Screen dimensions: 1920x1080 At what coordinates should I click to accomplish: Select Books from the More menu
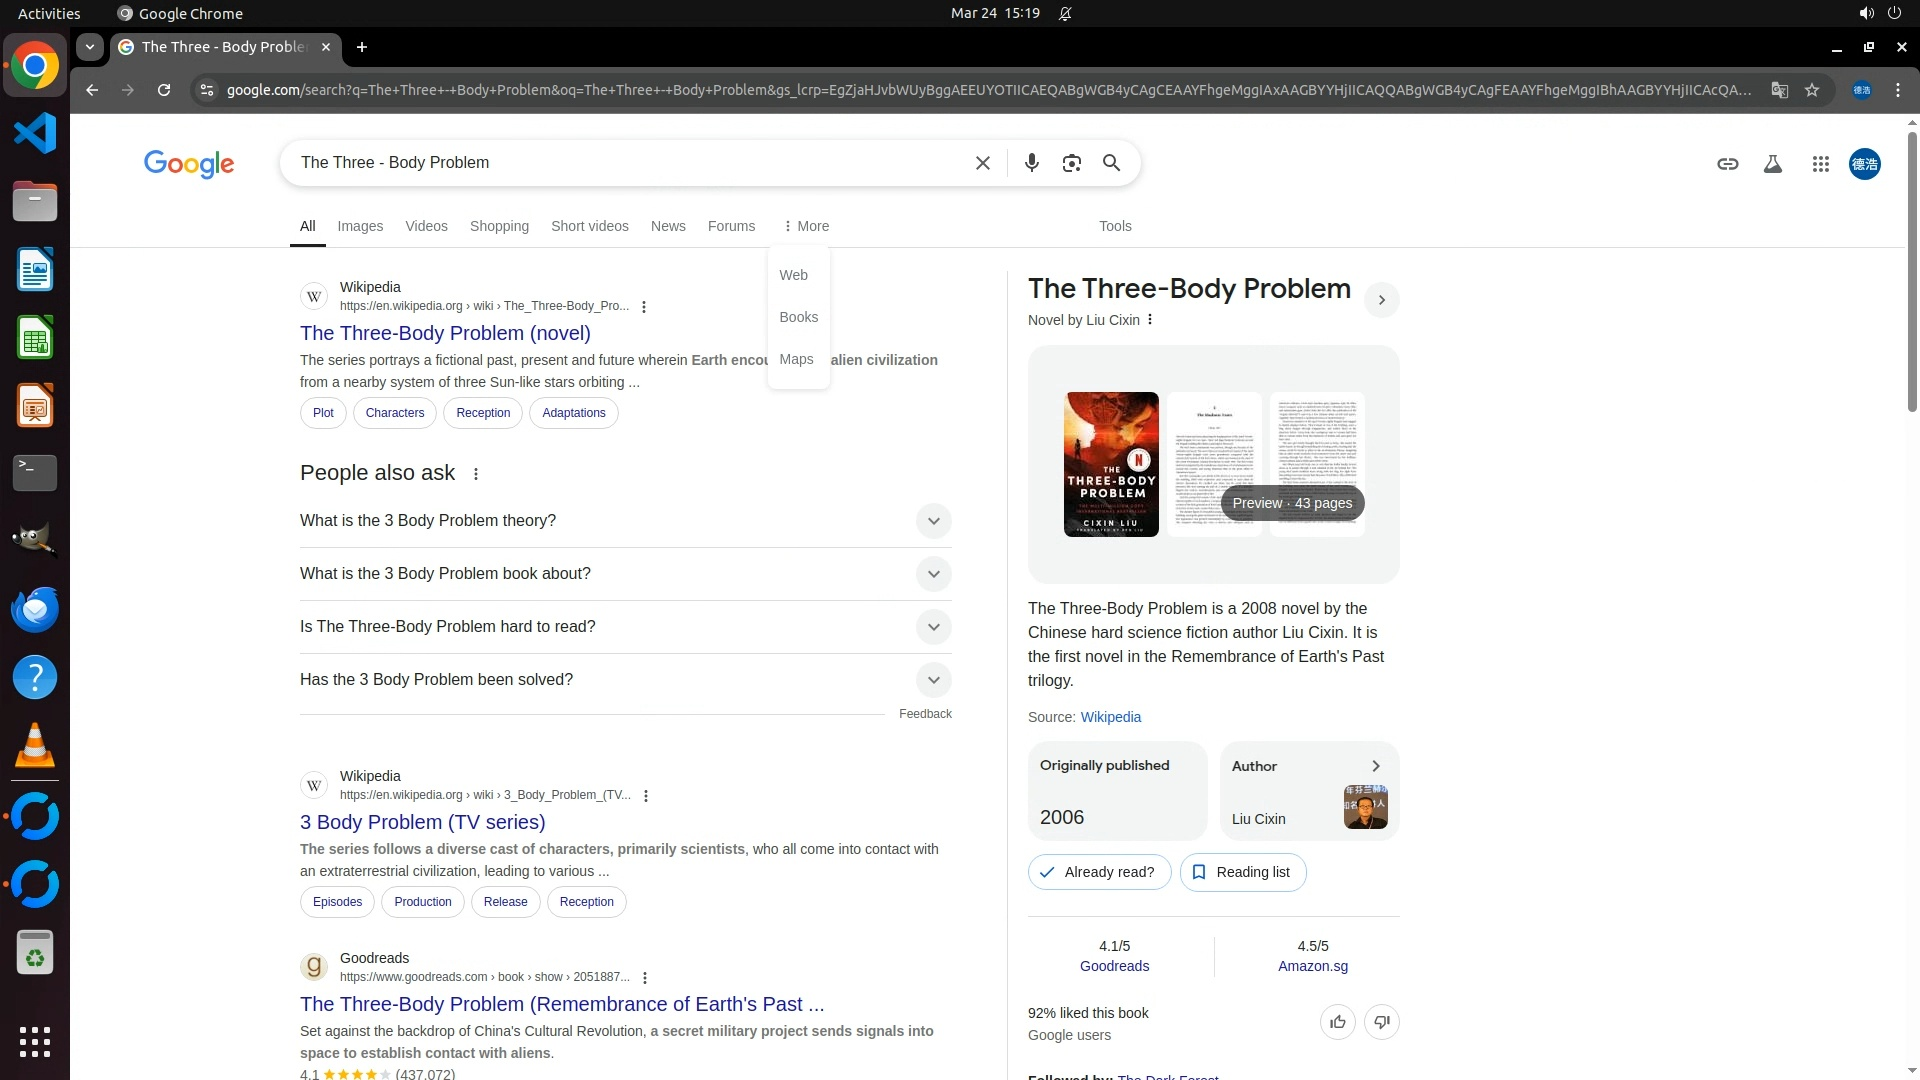click(798, 317)
